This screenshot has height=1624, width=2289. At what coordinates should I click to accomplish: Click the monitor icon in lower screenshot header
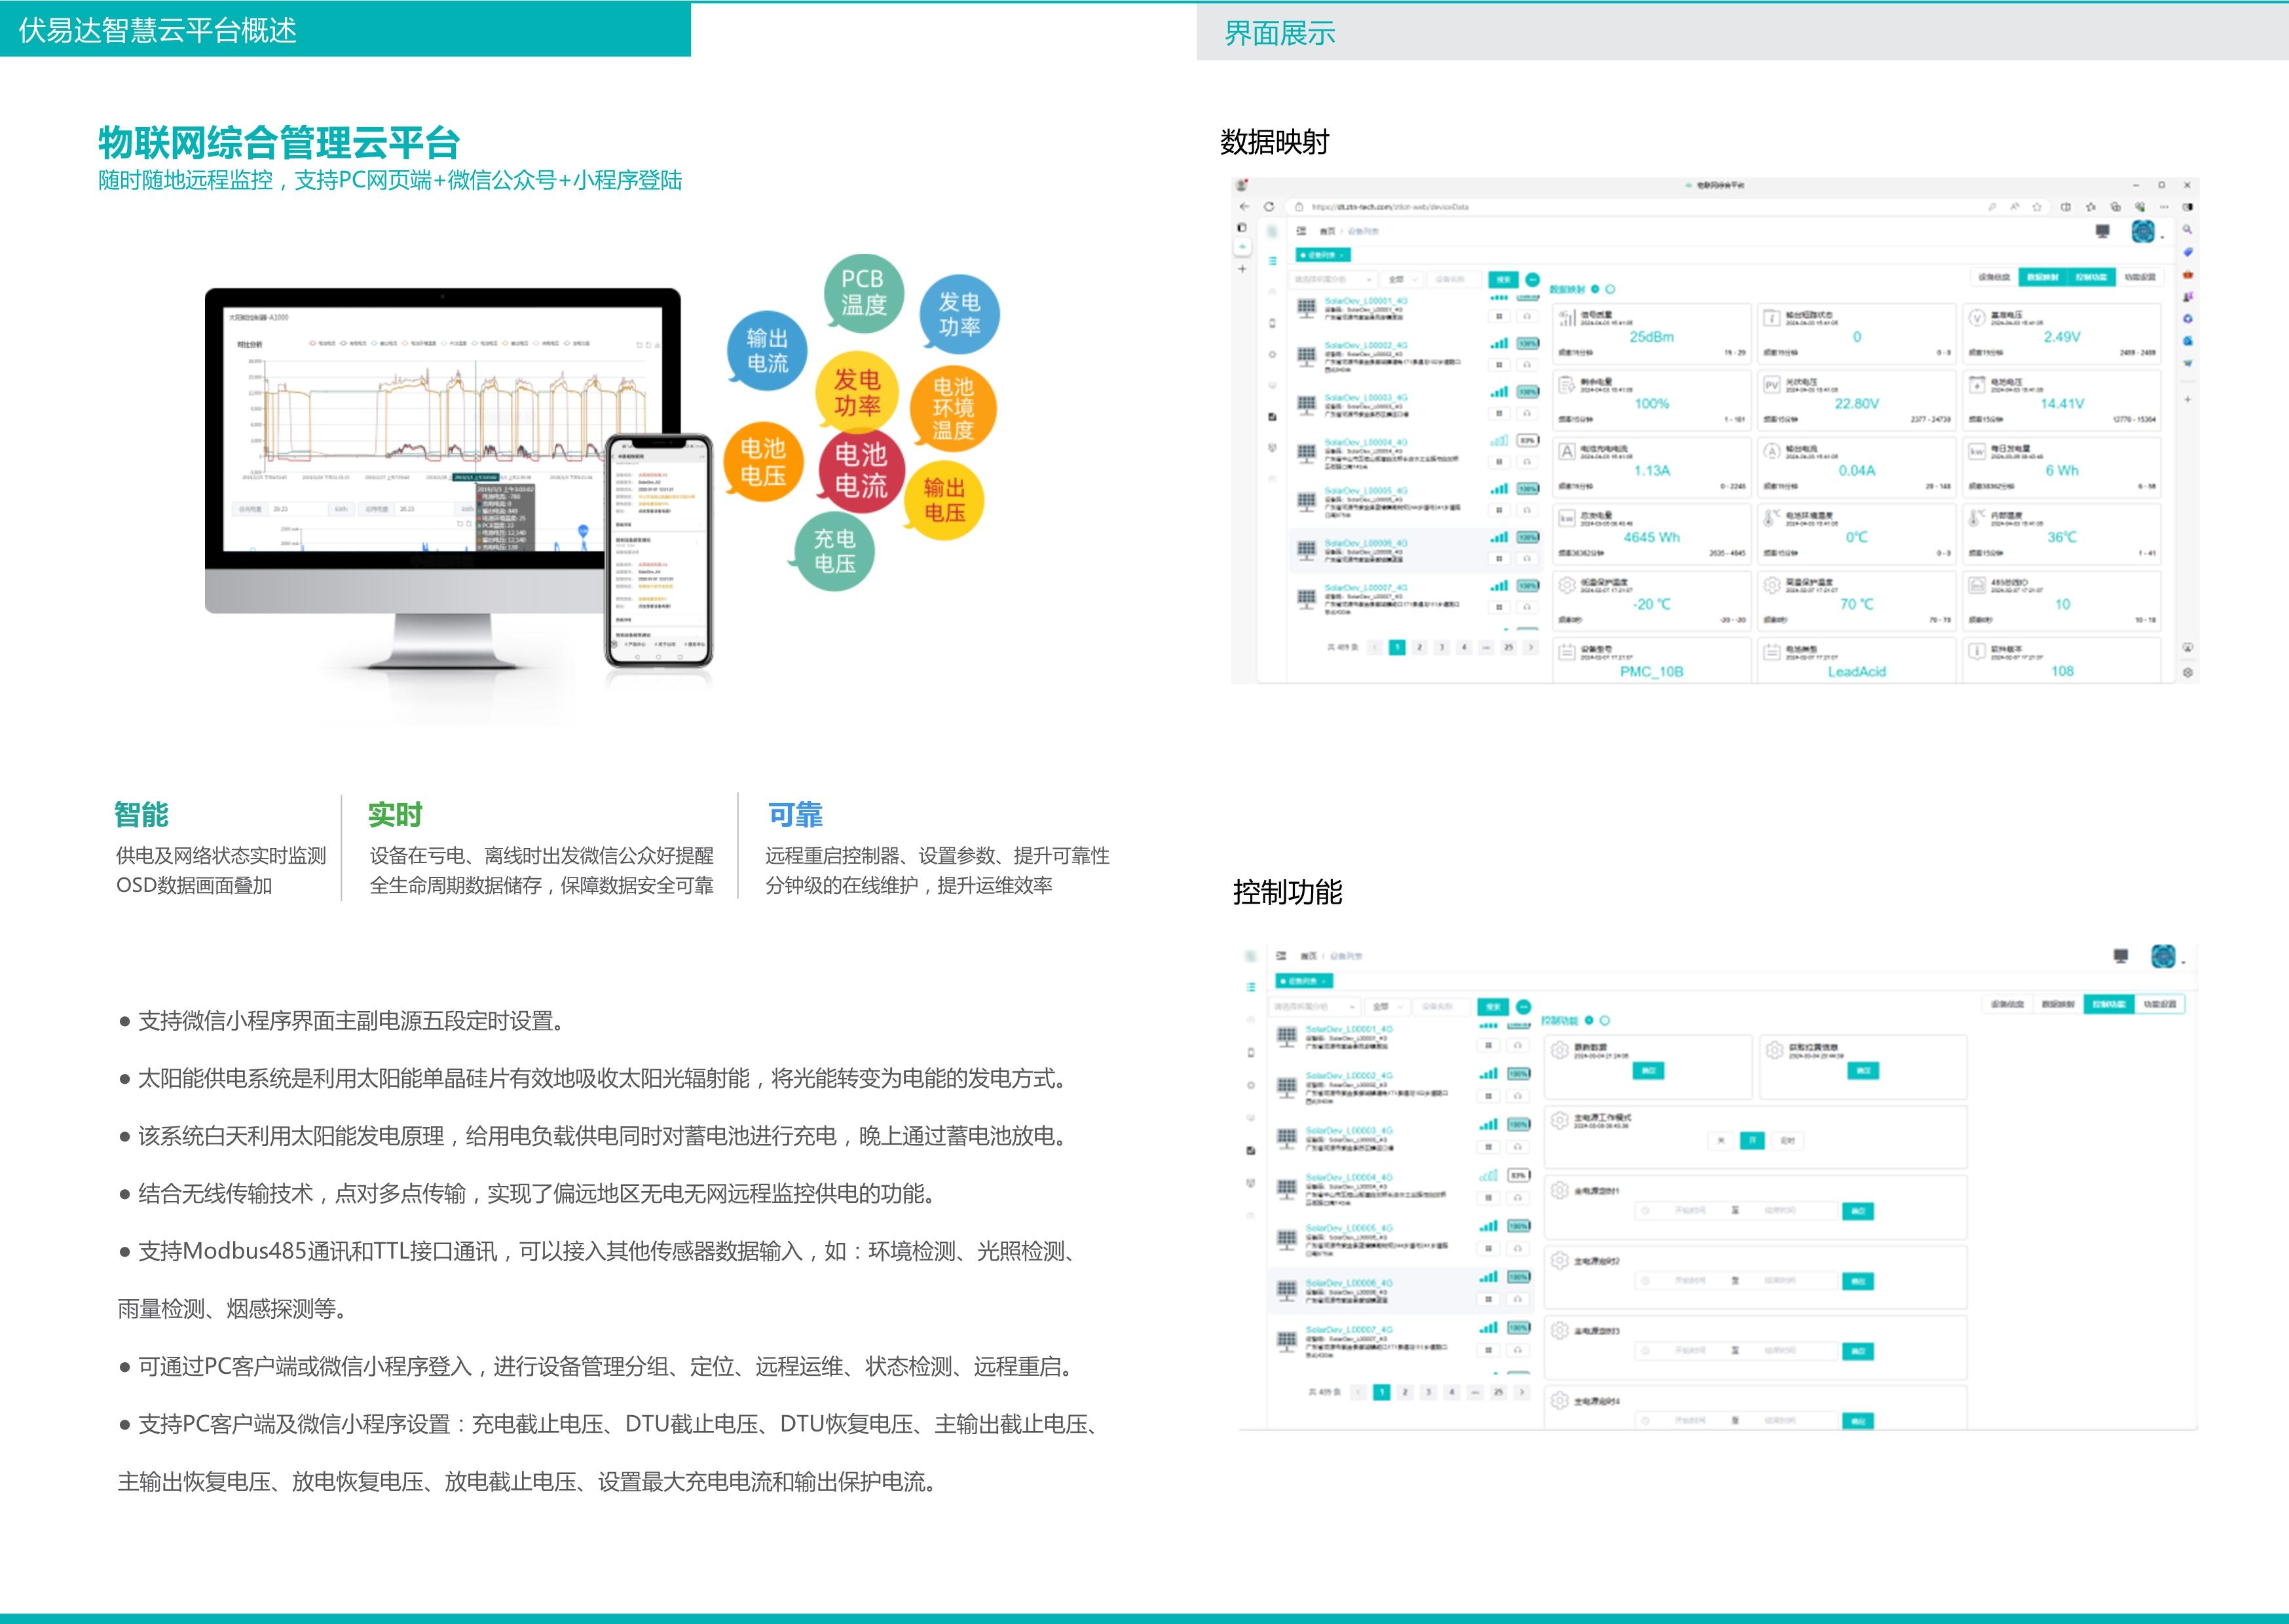pyautogui.click(x=2121, y=956)
